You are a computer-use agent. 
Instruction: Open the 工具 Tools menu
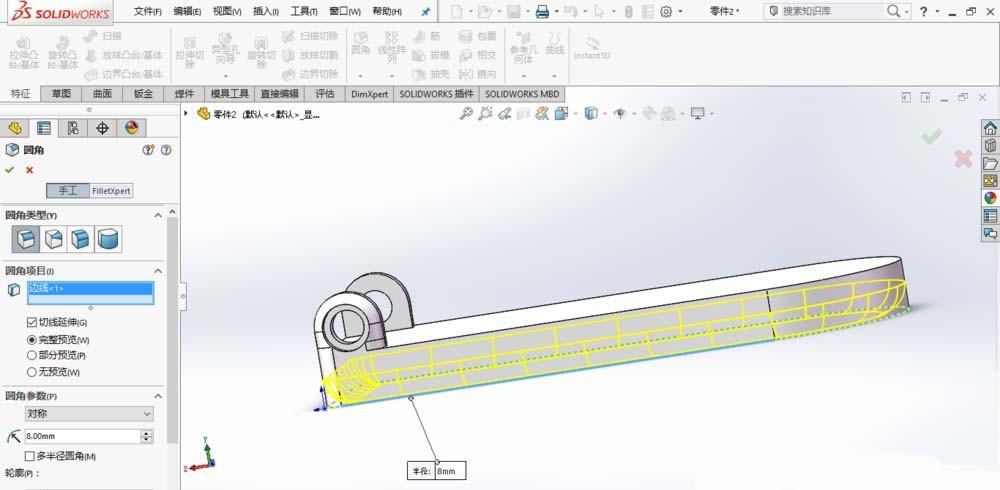(304, 11)
